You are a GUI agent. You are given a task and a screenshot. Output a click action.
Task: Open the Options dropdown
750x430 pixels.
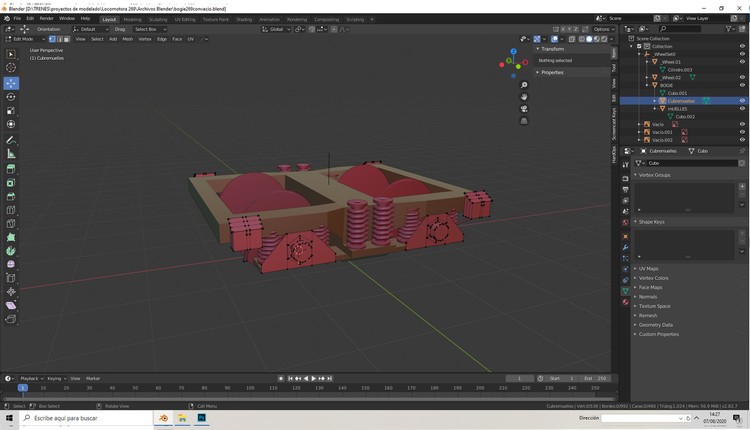604,29
